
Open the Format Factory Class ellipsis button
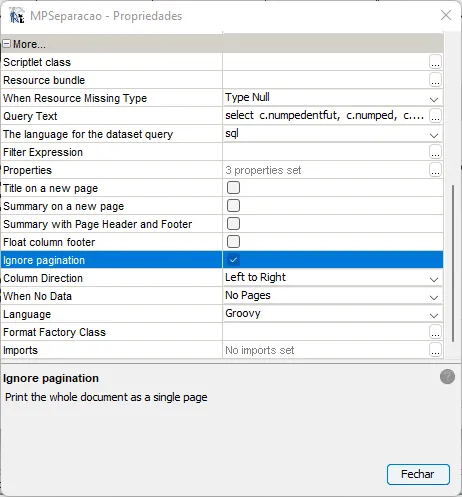(435, 332)
